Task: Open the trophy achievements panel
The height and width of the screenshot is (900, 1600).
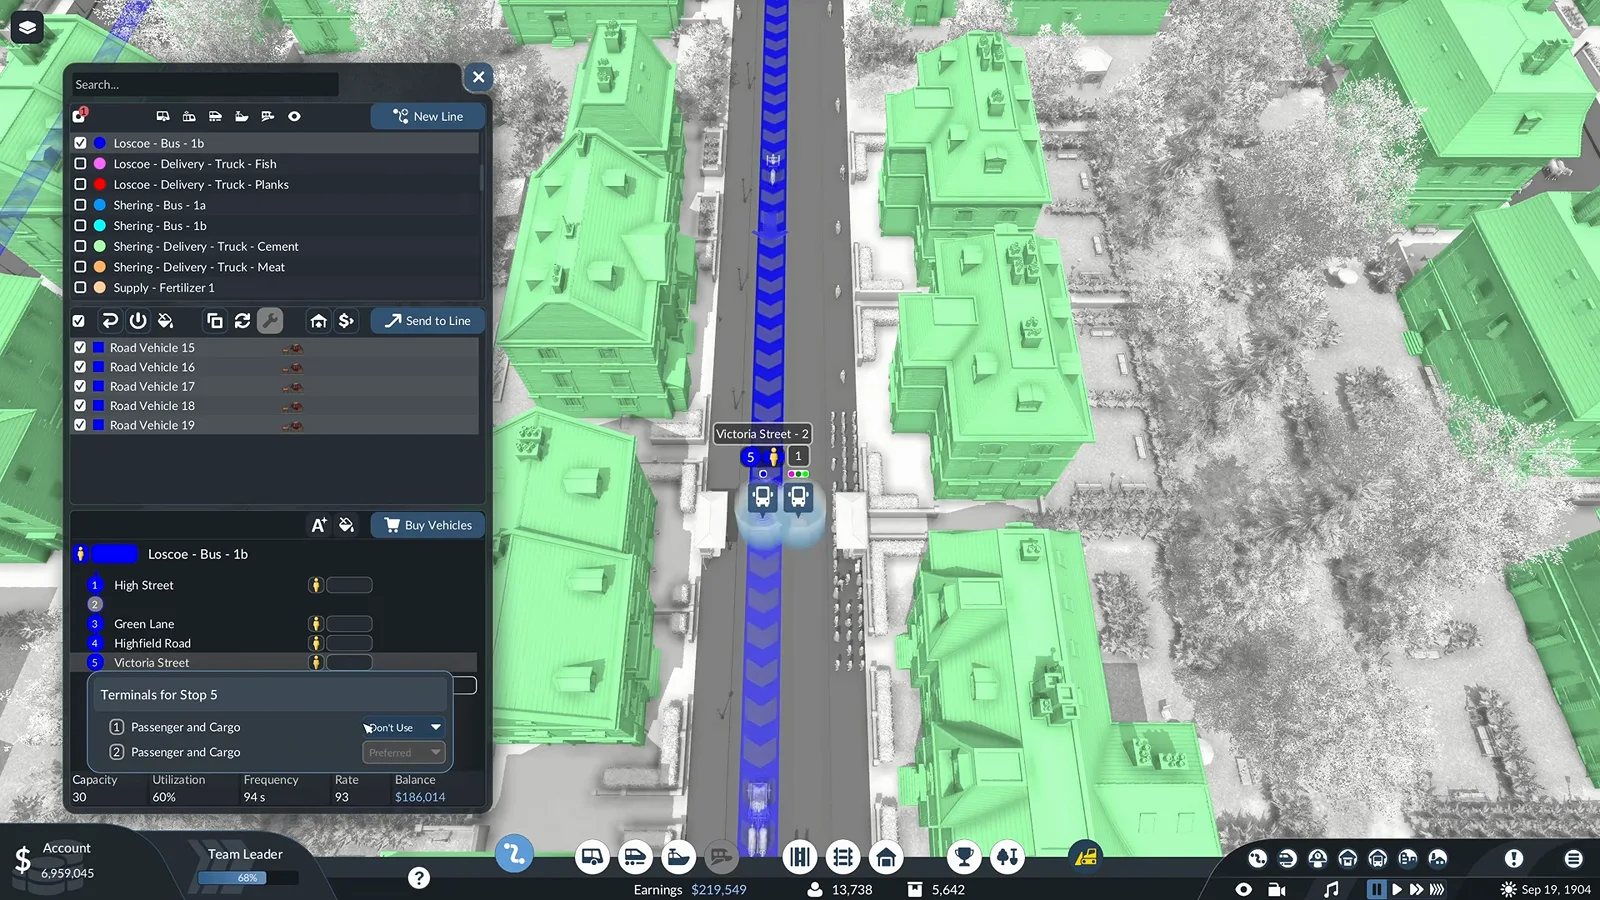Action: 964,857
